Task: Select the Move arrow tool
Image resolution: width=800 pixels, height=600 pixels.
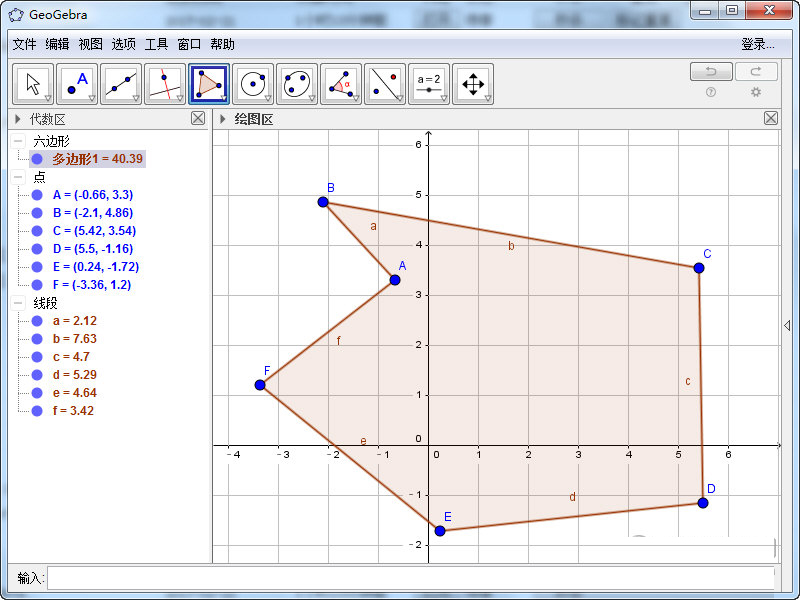Action: 33,84
